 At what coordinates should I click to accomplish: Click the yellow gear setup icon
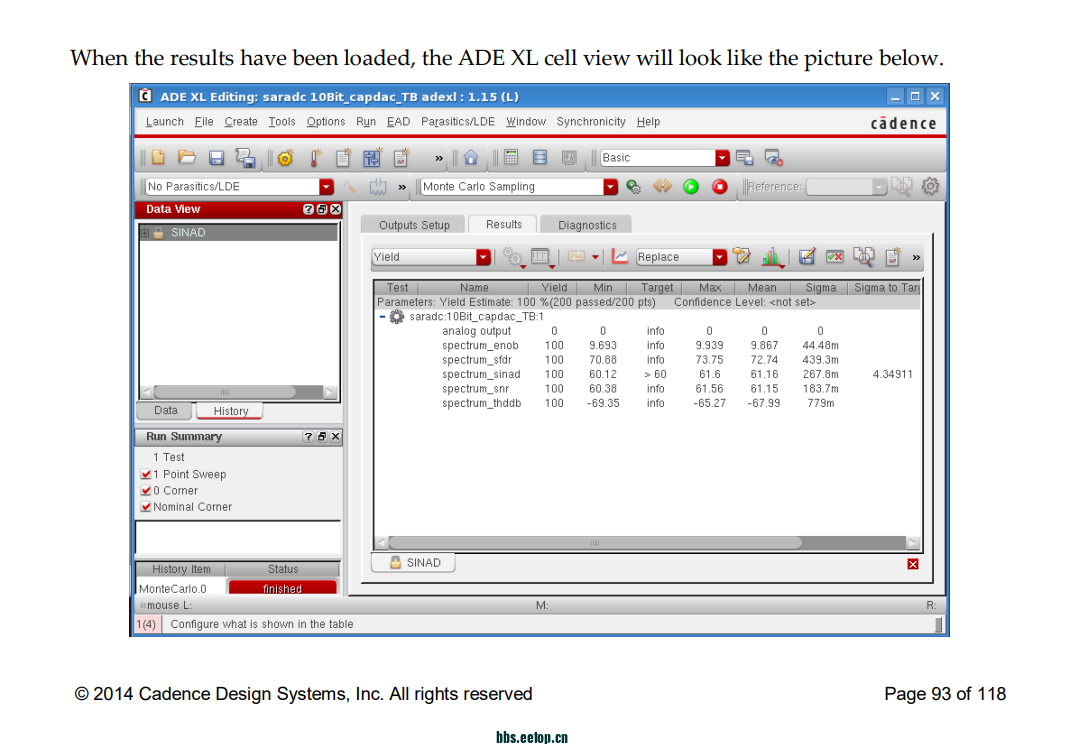click(x=285, y=158)
